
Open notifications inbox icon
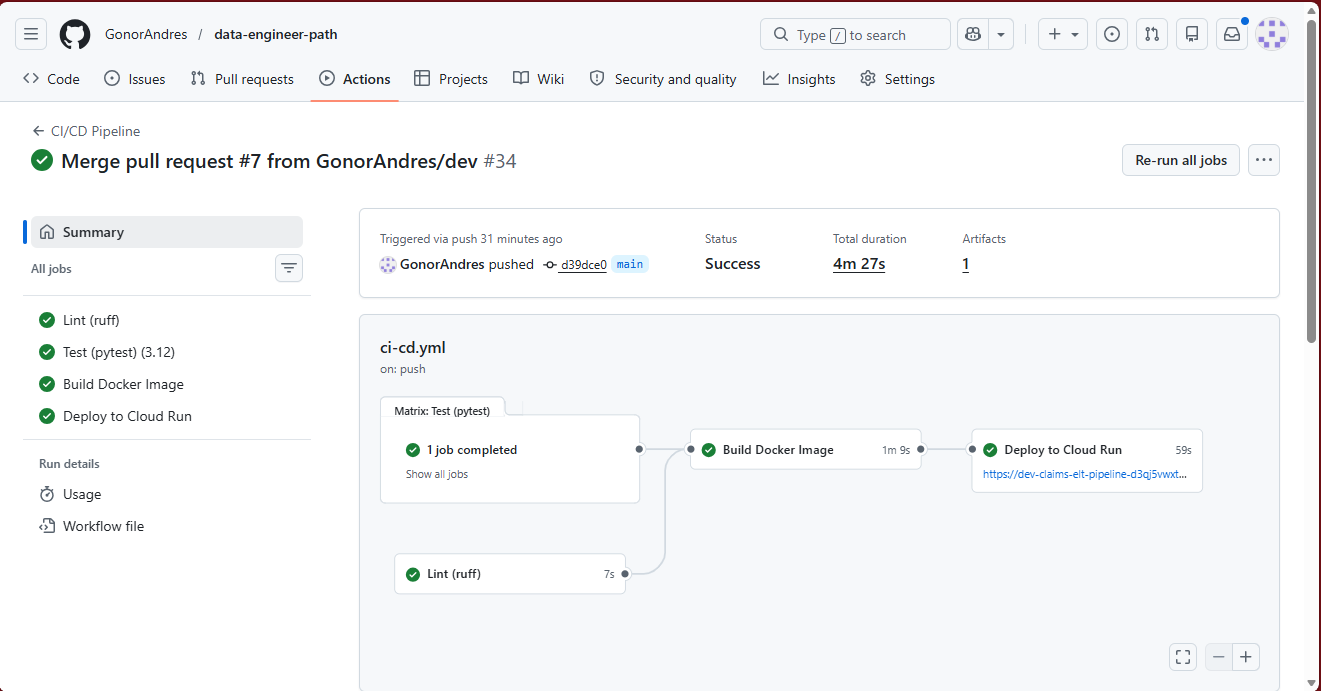click(x=1232, y=34)
